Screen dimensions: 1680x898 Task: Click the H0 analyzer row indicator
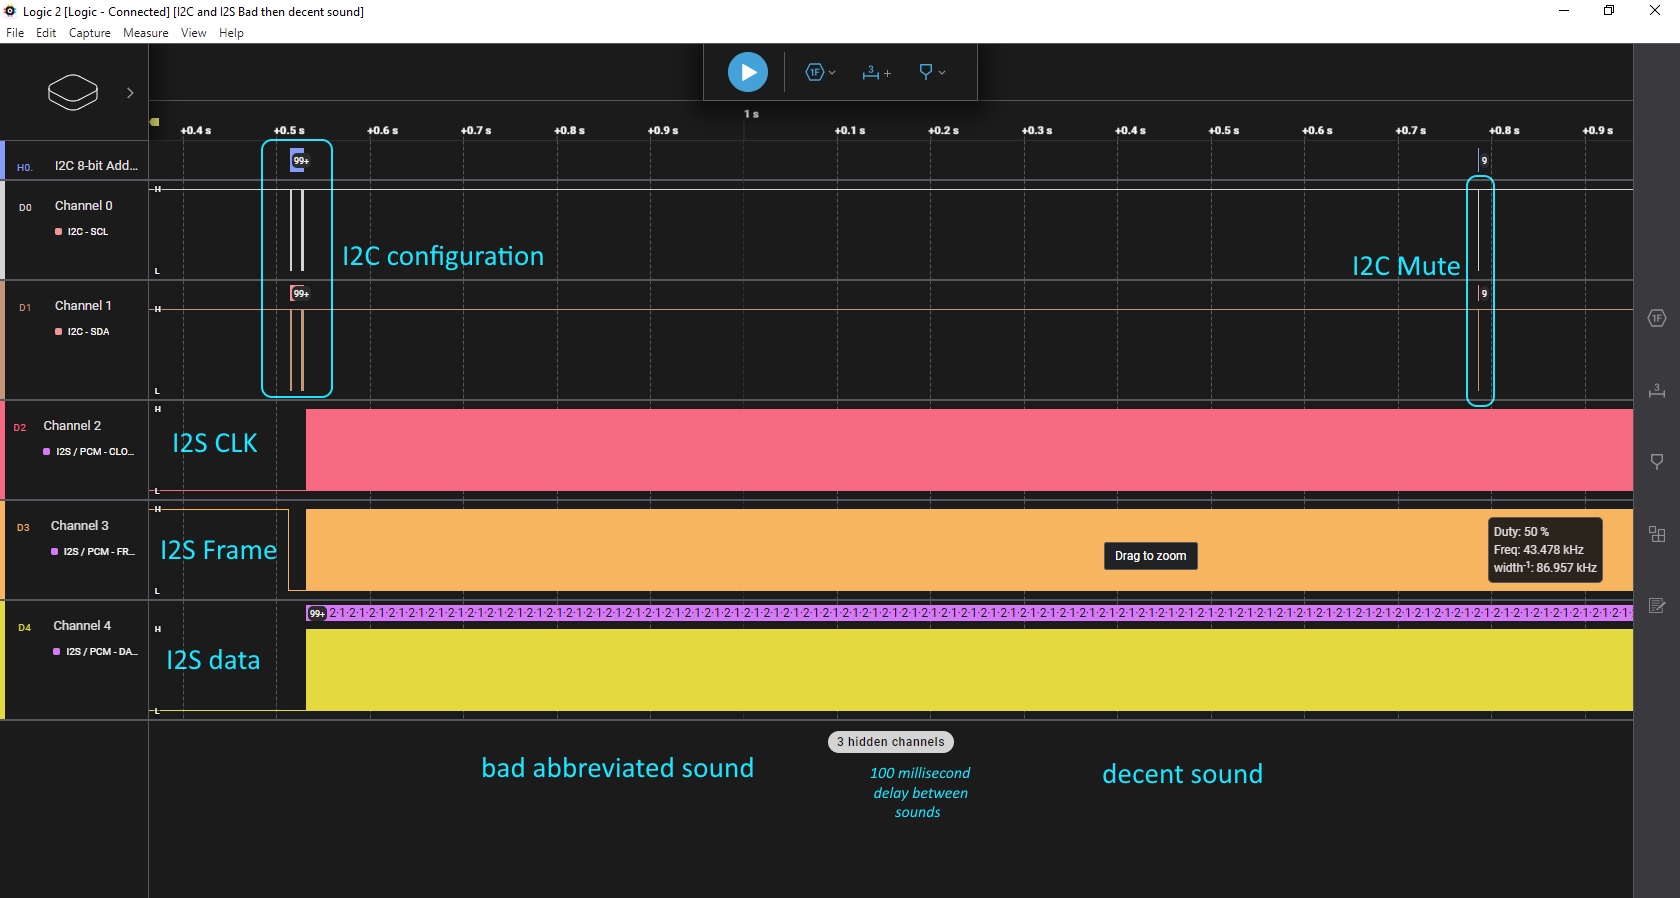coord(24,167)
